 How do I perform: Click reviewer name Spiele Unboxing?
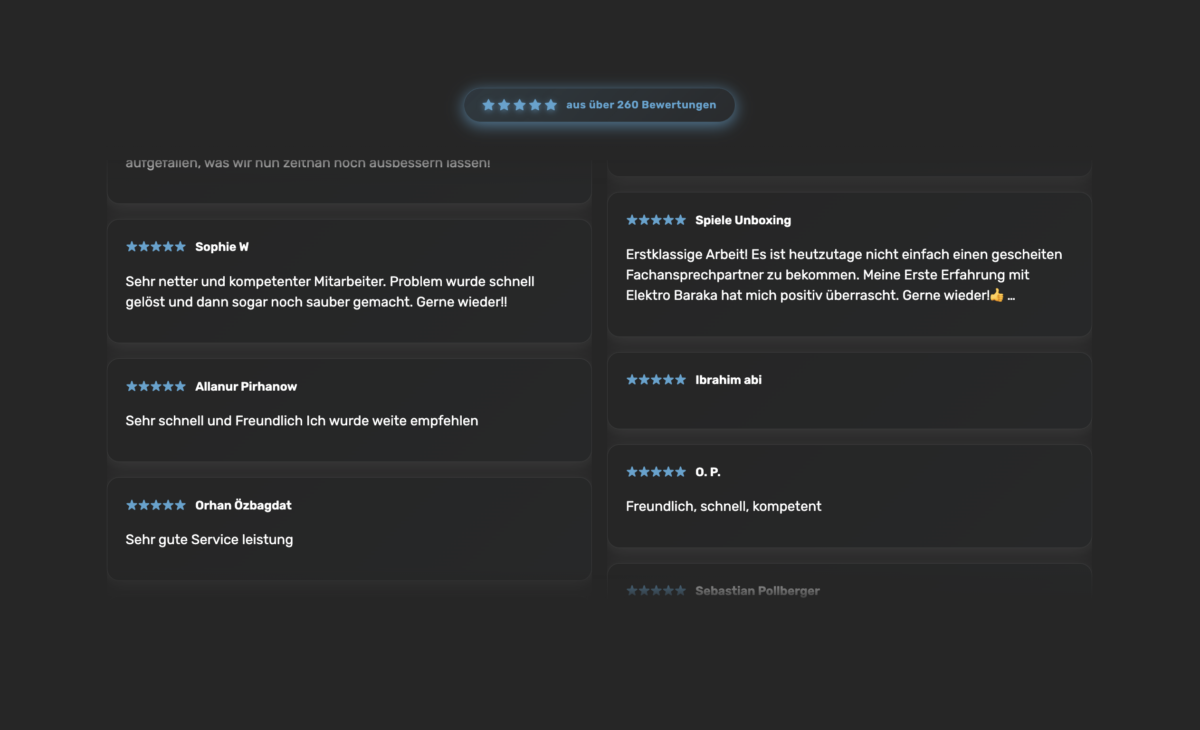coord(743,220)
